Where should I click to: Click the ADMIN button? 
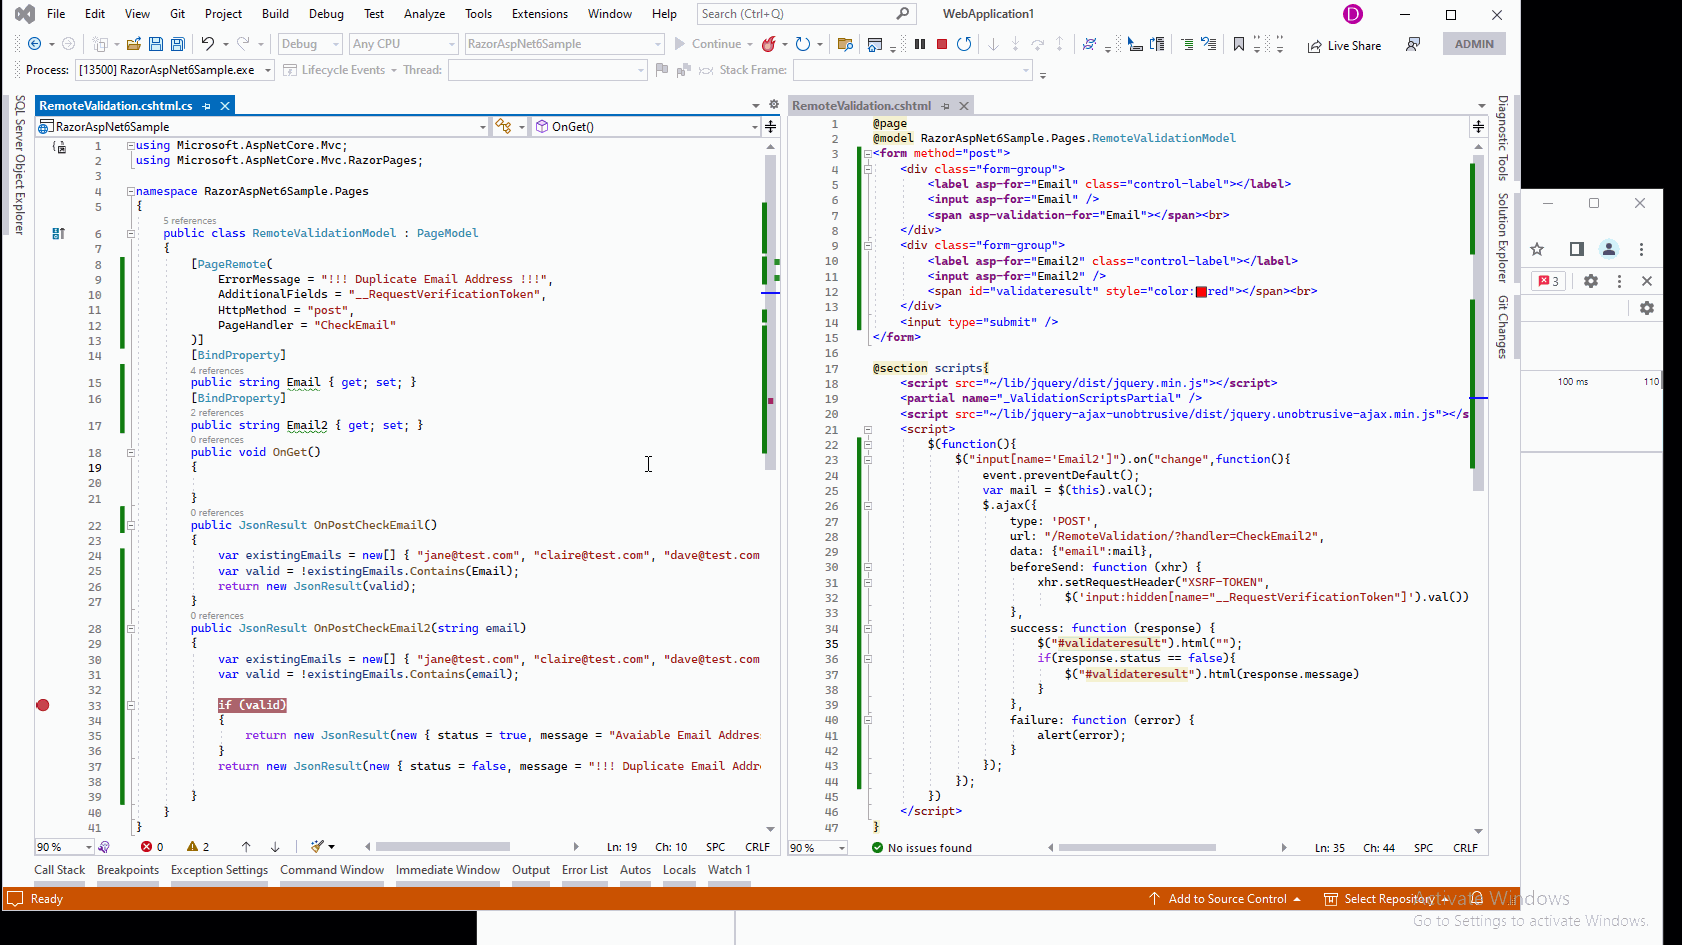point(1474,44)
